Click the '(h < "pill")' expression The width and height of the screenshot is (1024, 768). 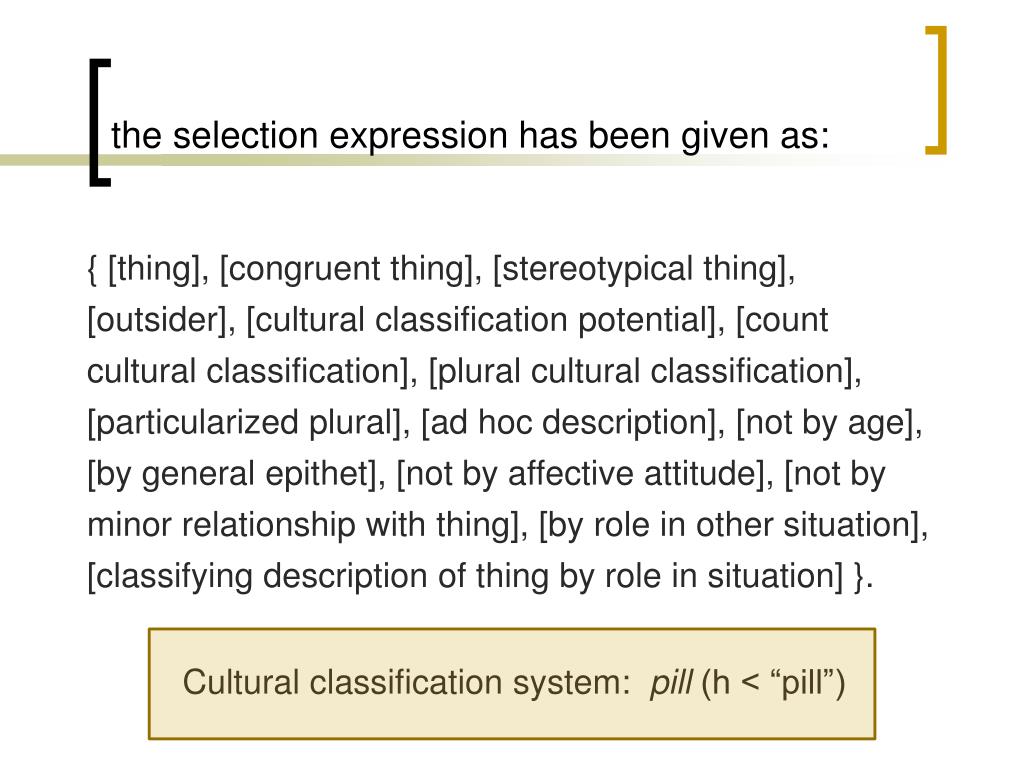coord(773,682)
